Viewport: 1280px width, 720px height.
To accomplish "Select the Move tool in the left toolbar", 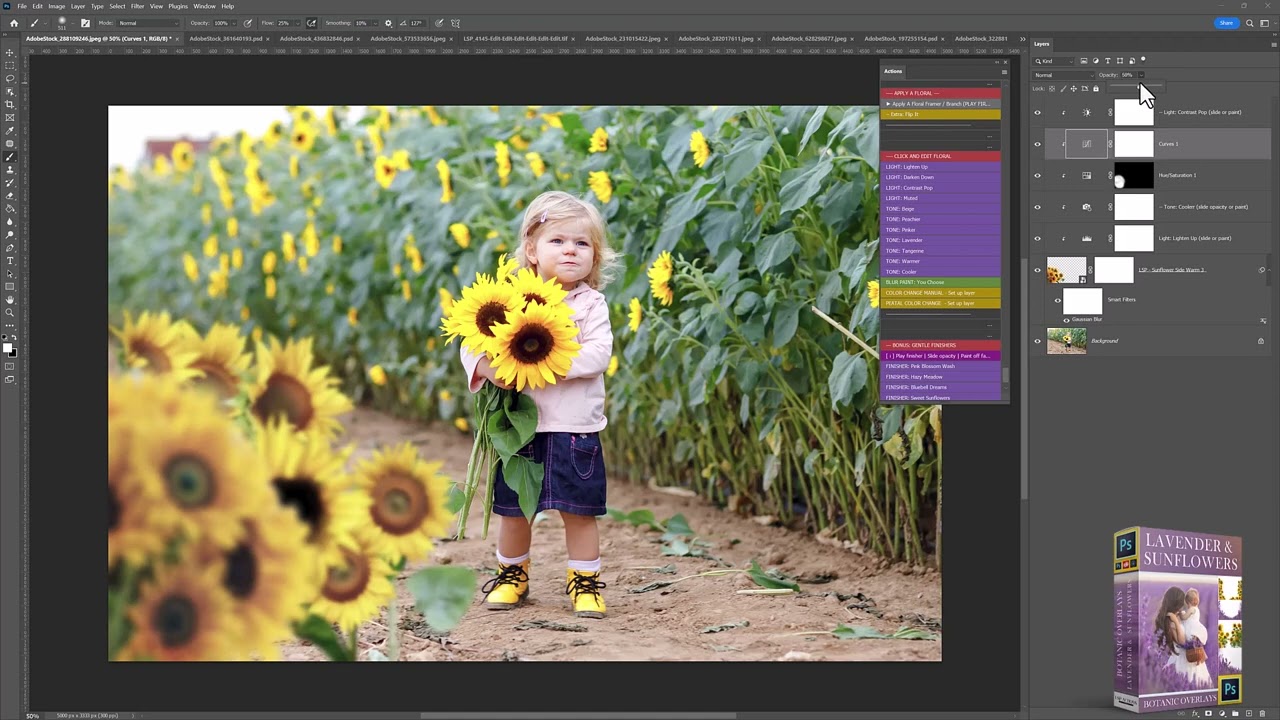I will click(x=10, y=52).
